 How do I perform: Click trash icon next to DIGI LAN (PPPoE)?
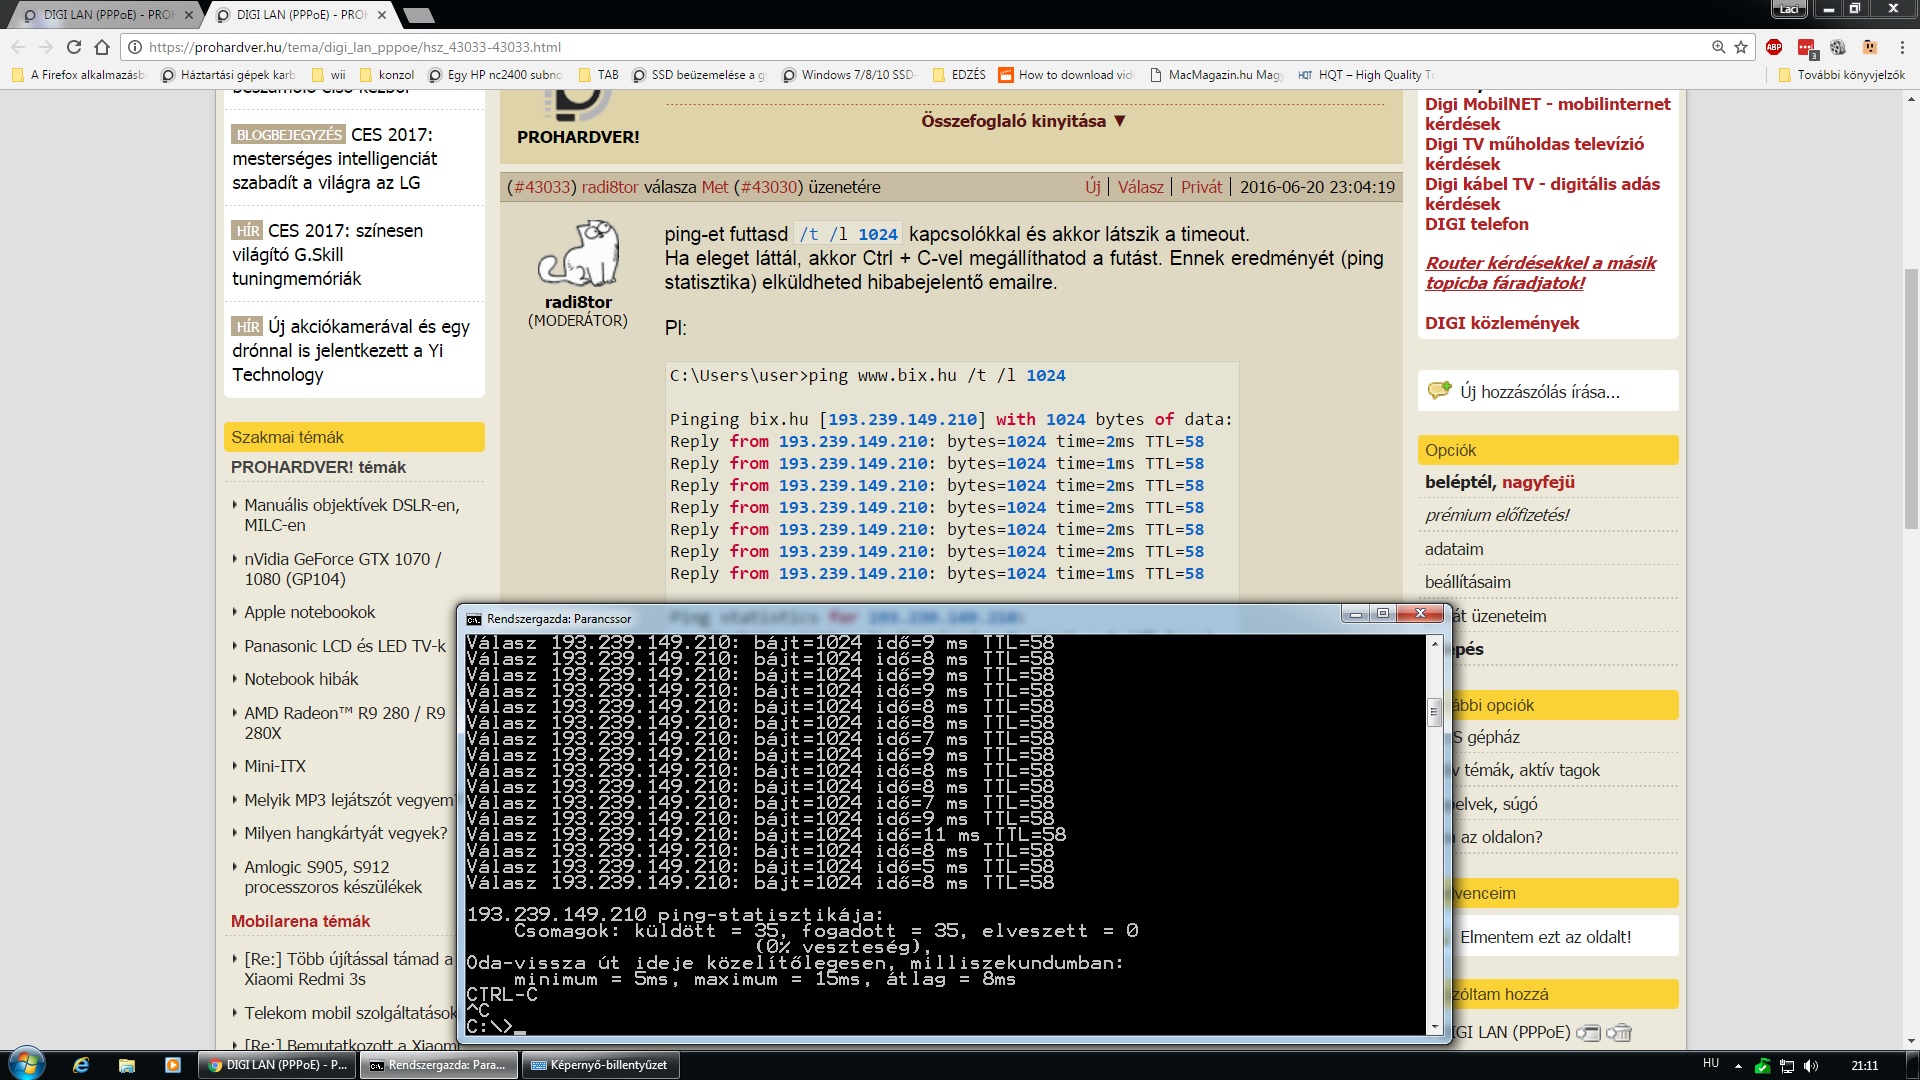click(1620, 1032)
